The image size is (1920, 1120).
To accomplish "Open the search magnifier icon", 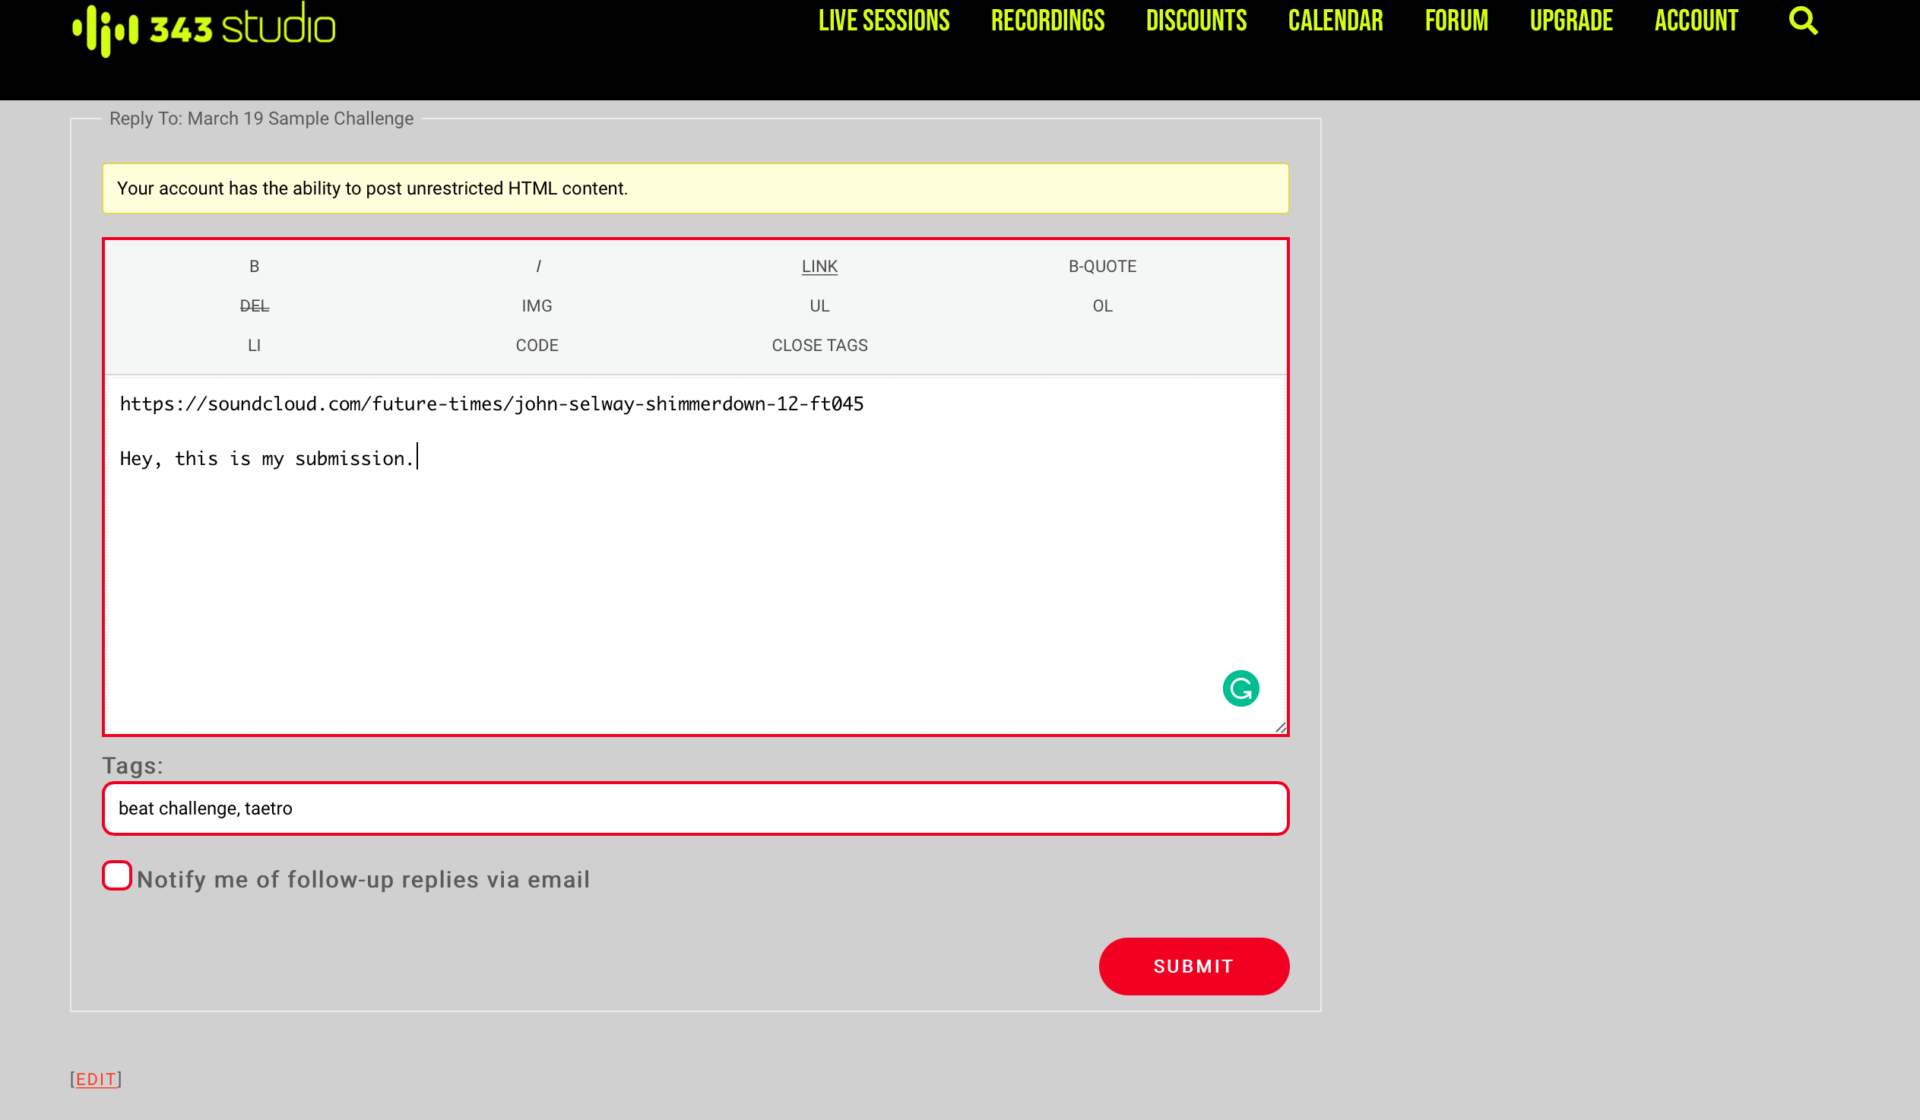I will point(1803,21).
